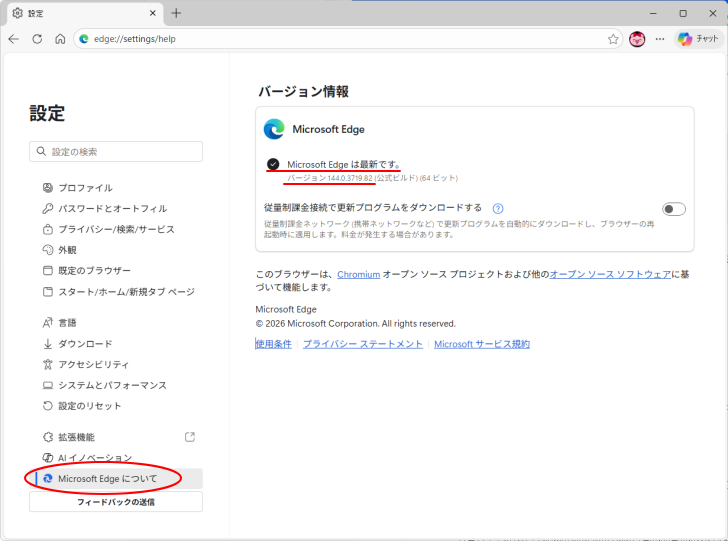This screenshot has width=728, height=541.
Task: Add page to favorites star icon
Action: click(x=613, y=39)
